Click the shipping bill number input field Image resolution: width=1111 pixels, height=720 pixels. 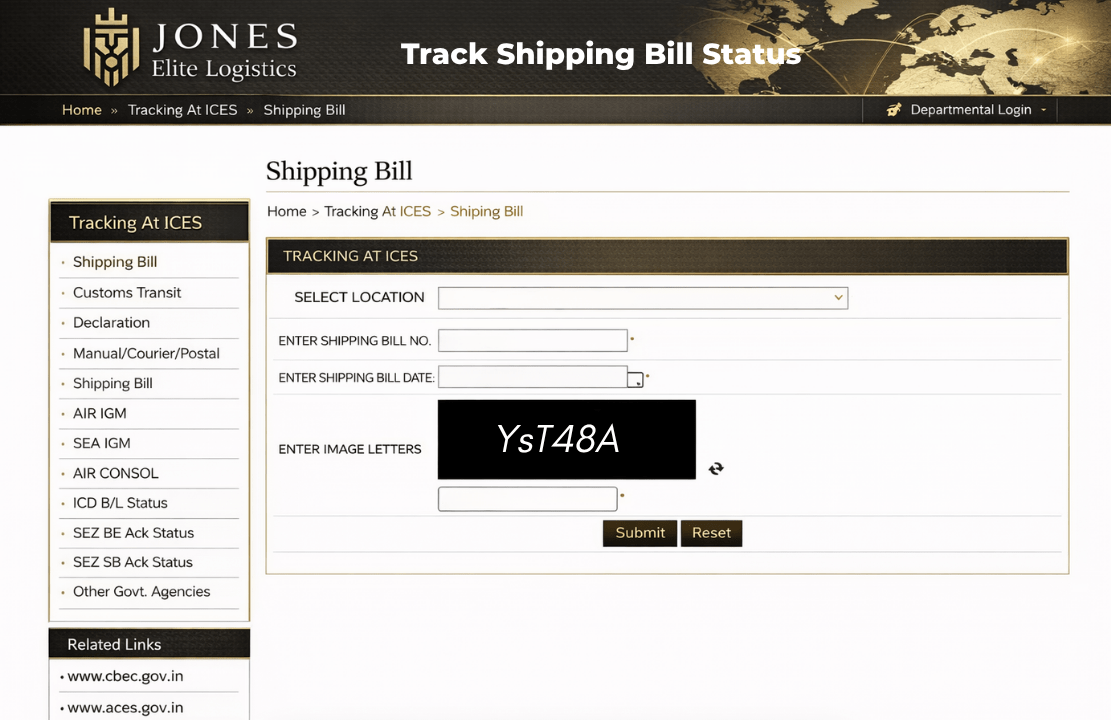click(x=532, y=340)
